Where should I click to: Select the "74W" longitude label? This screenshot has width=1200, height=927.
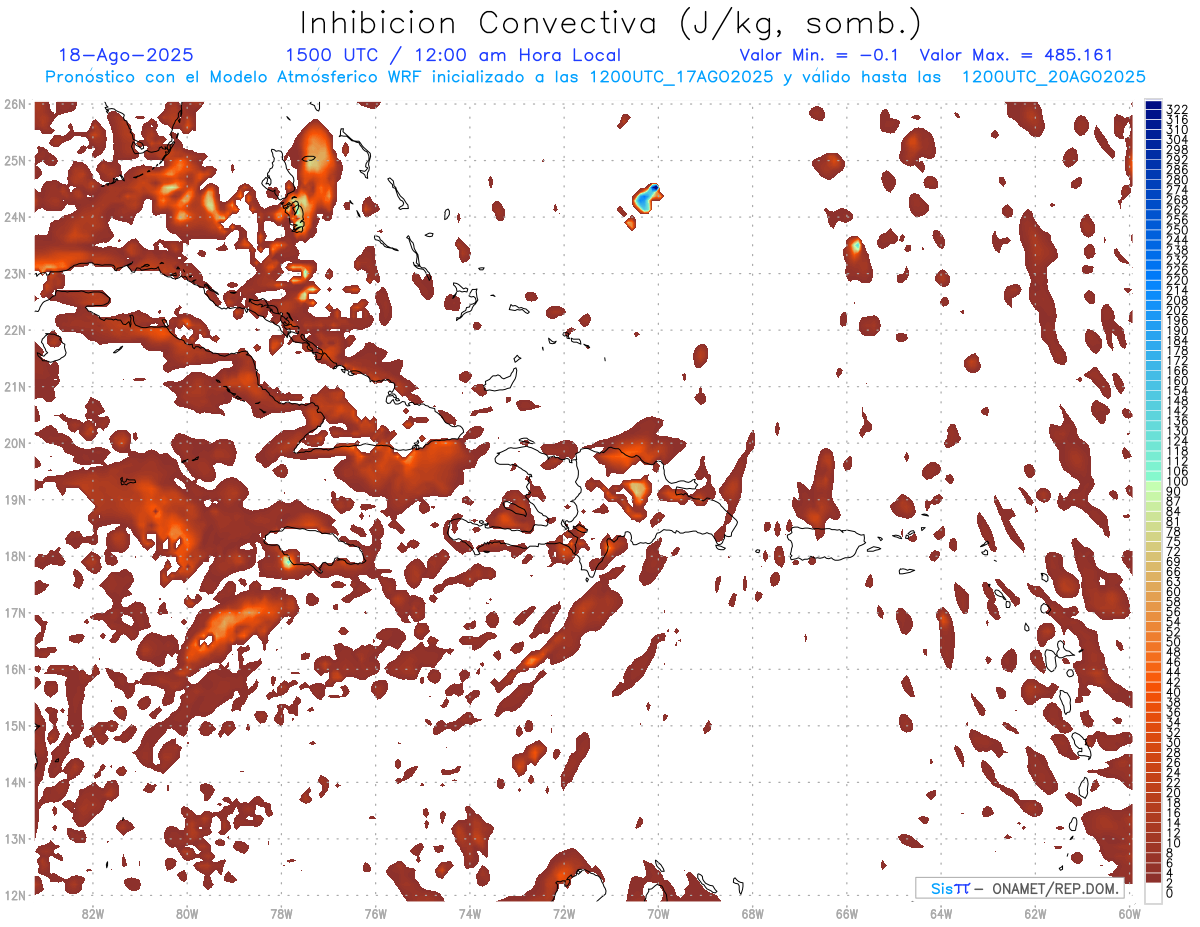[470, 914]
